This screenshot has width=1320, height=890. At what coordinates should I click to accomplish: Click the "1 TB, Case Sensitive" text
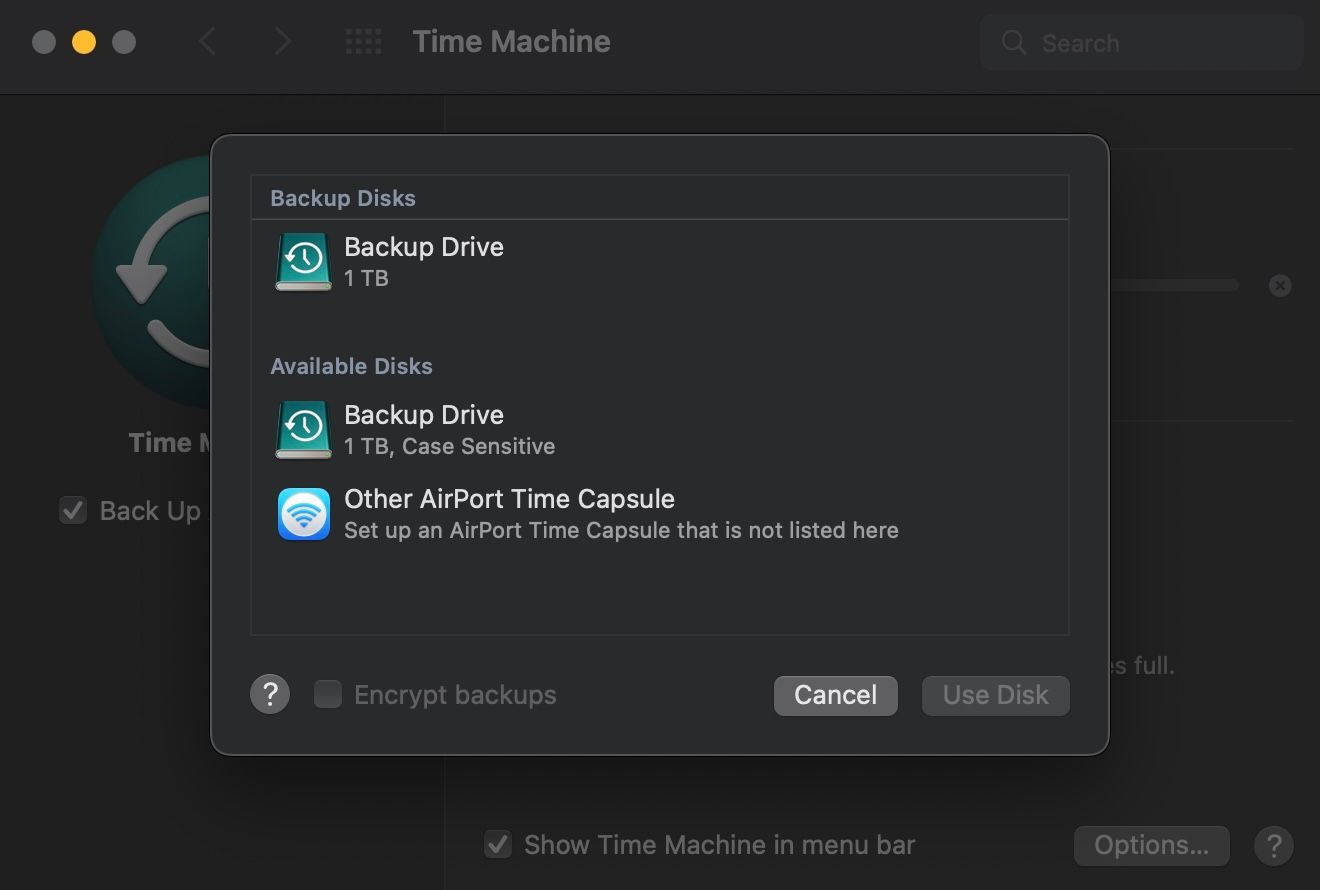tap(449, 446)
